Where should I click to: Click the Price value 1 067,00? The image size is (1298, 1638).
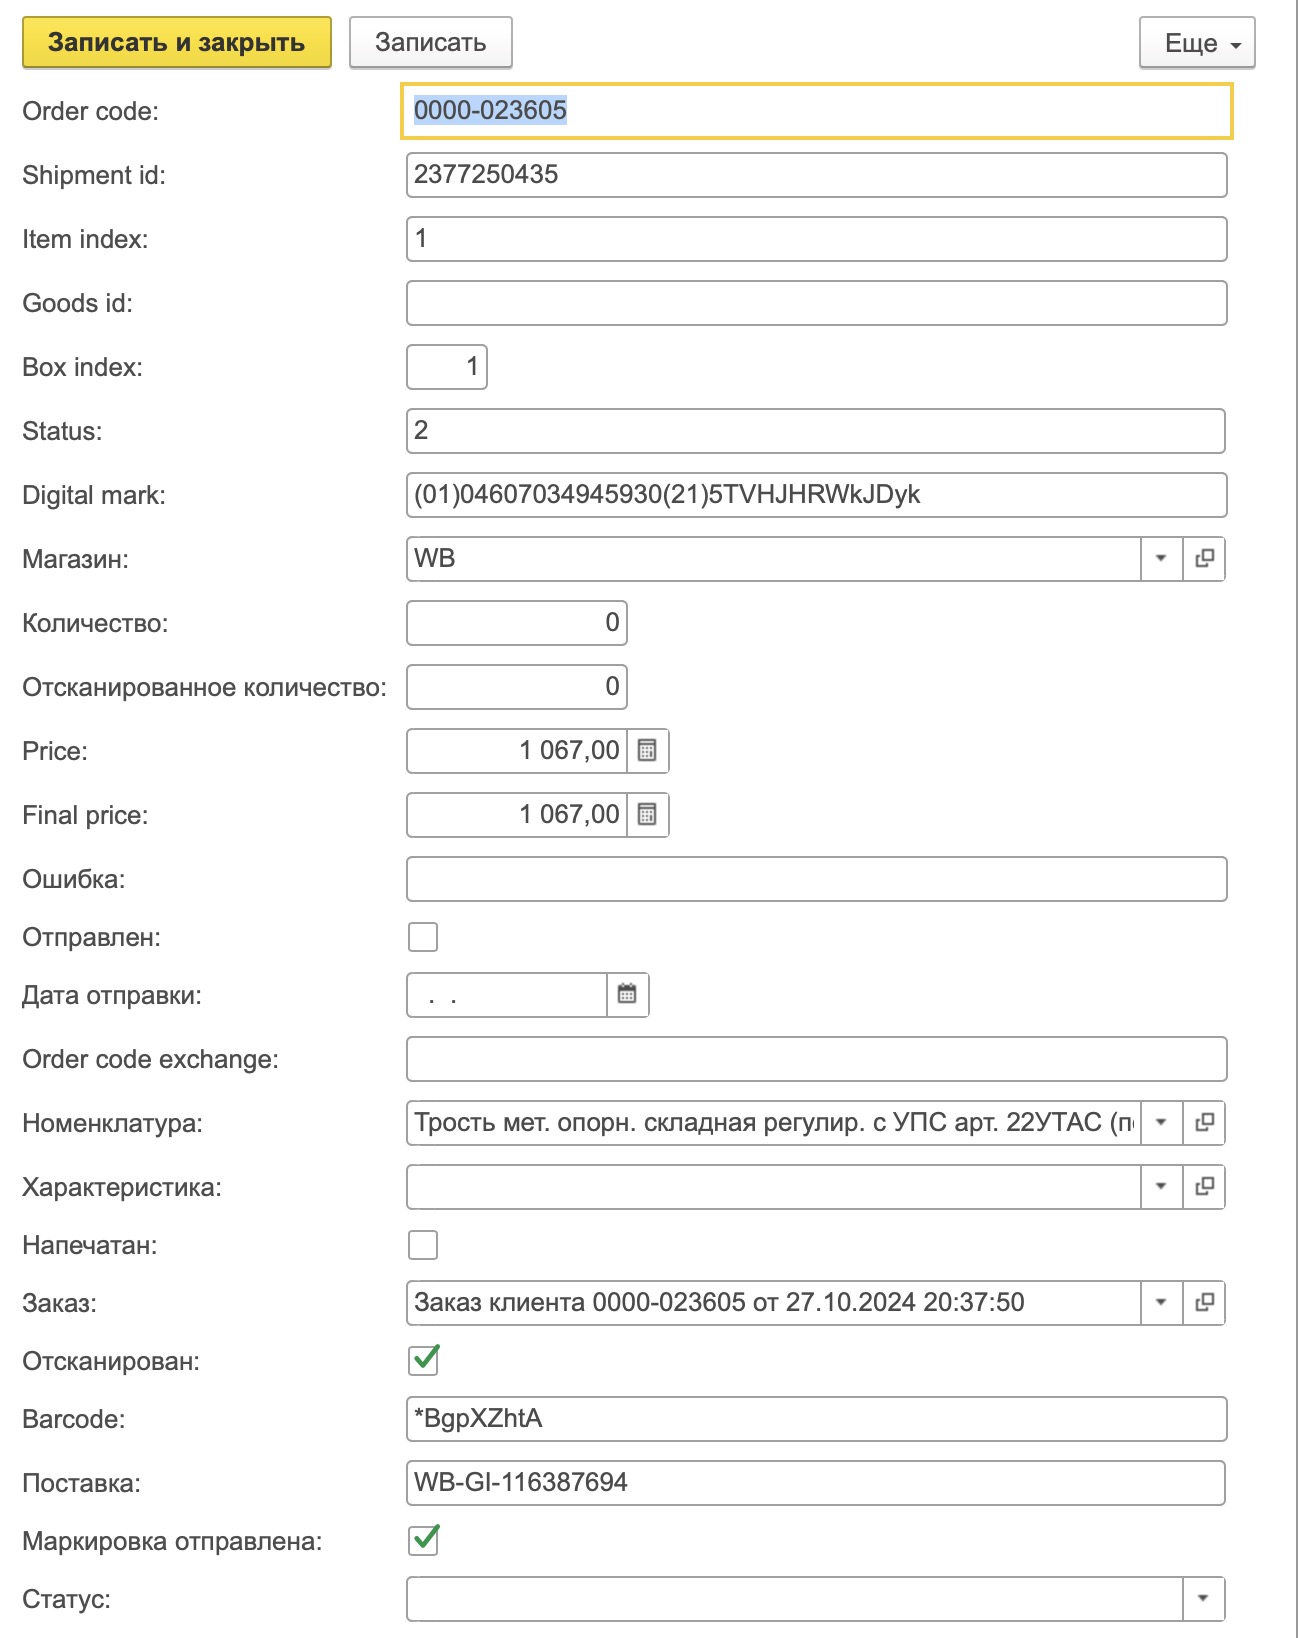[517, 751]
